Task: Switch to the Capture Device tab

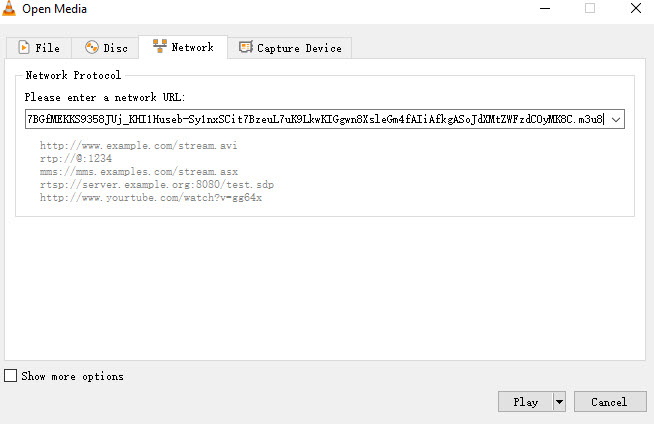Action: (x=299, y=48)
